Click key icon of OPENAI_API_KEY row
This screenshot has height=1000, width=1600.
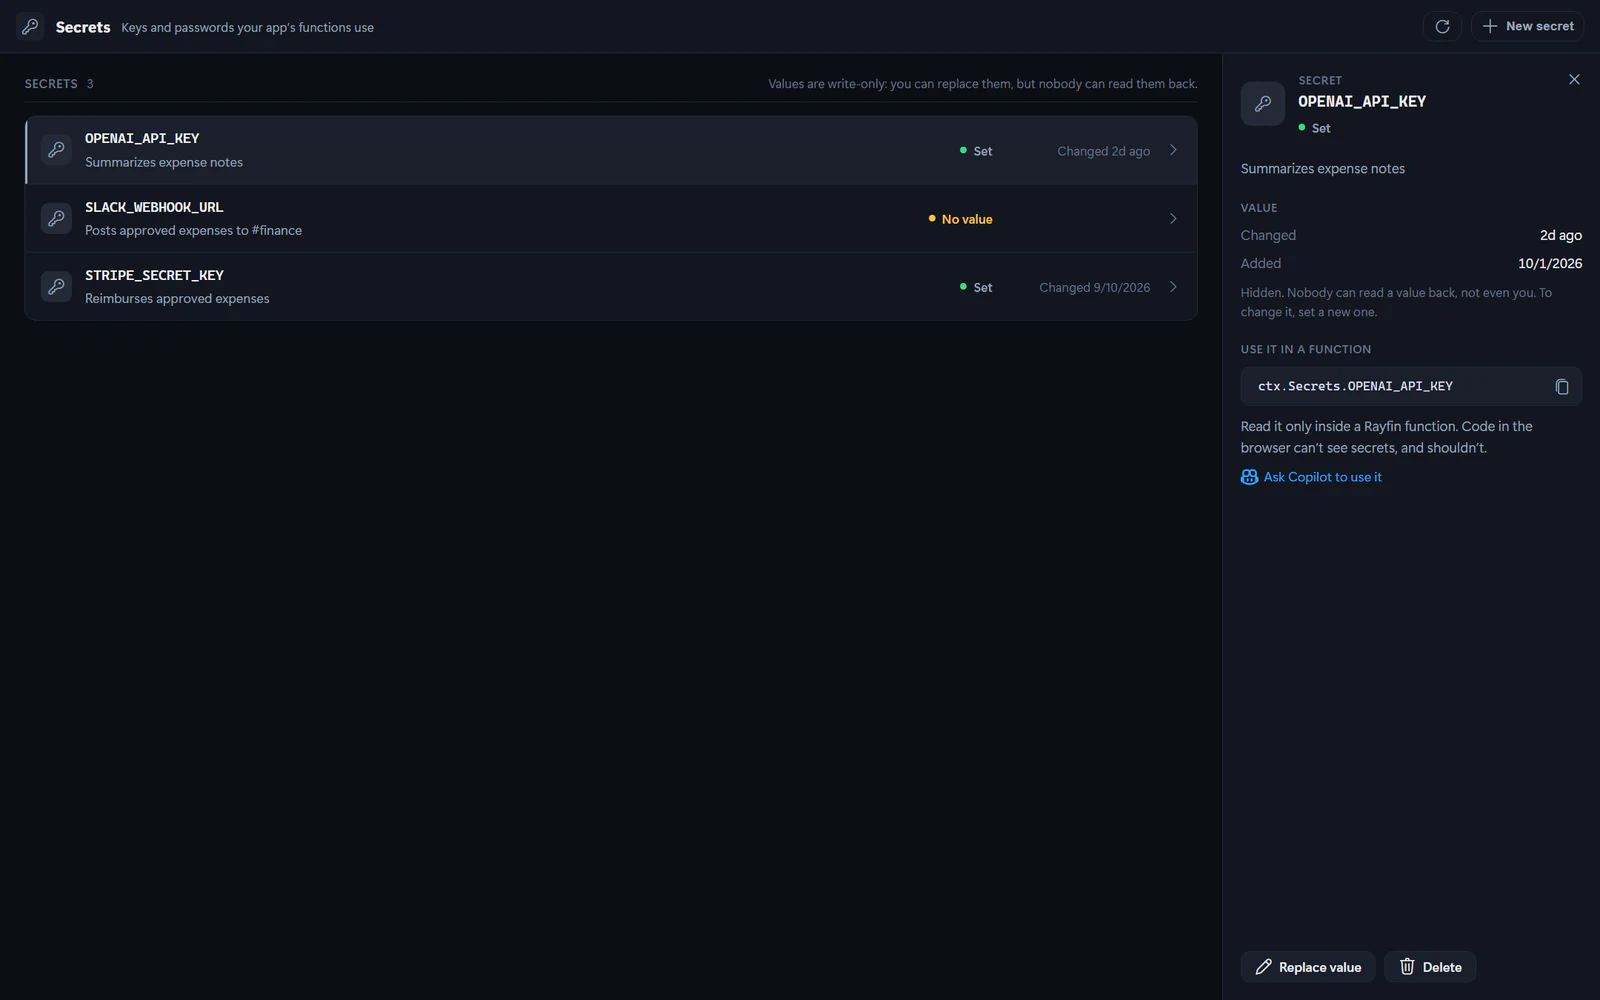[x=56, y=150]
